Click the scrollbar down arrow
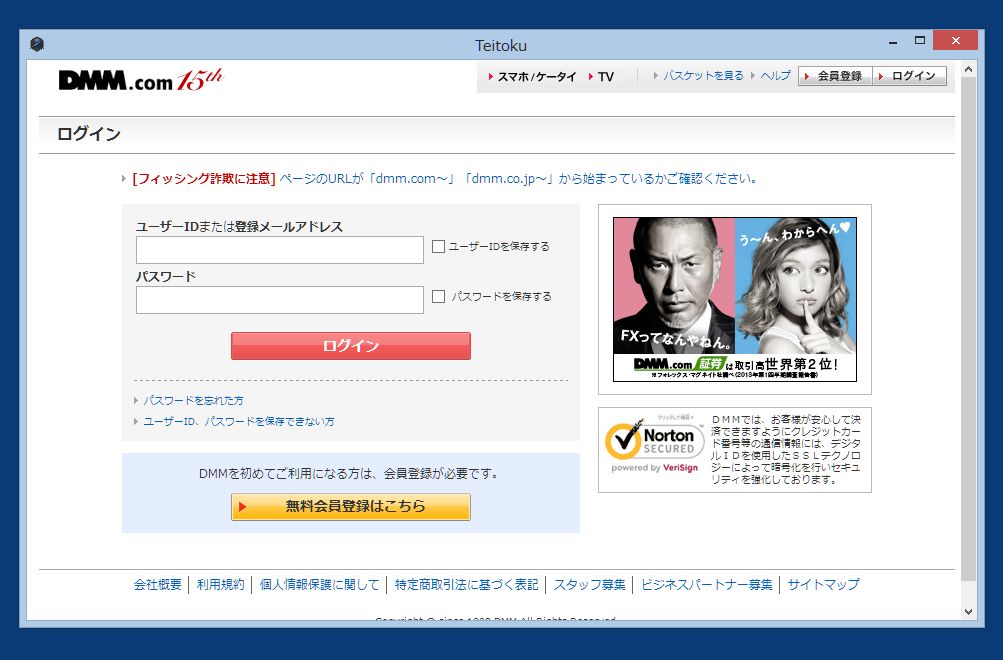1003x660 pixels. point(968,611)
